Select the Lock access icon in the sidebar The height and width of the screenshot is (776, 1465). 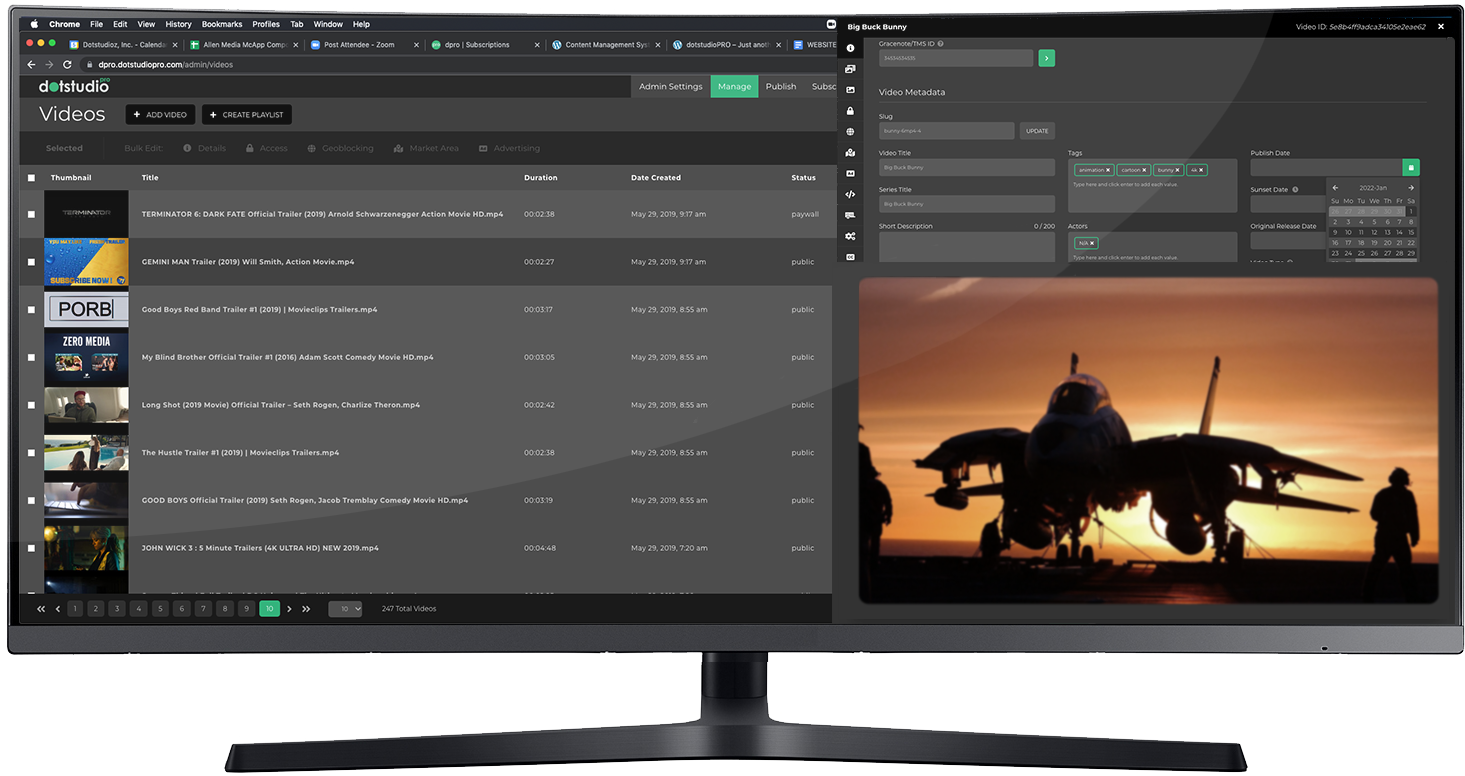(x=850, y=111)
